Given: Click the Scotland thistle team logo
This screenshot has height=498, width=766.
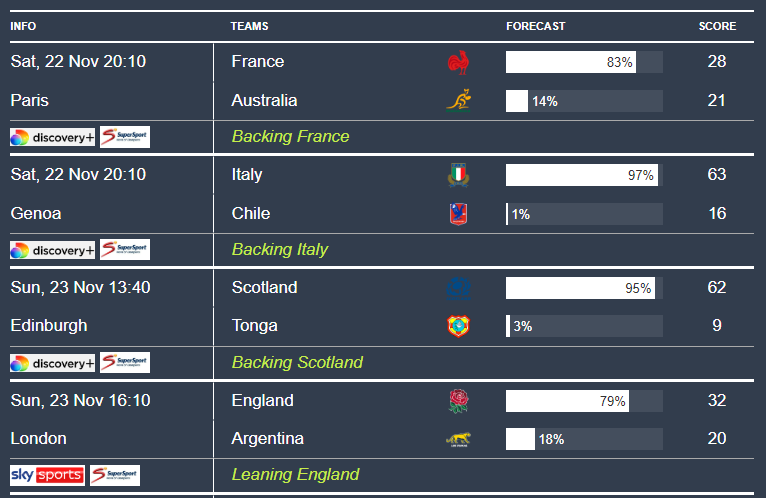Looking at the screenshot, I should [x=458, y=288].
